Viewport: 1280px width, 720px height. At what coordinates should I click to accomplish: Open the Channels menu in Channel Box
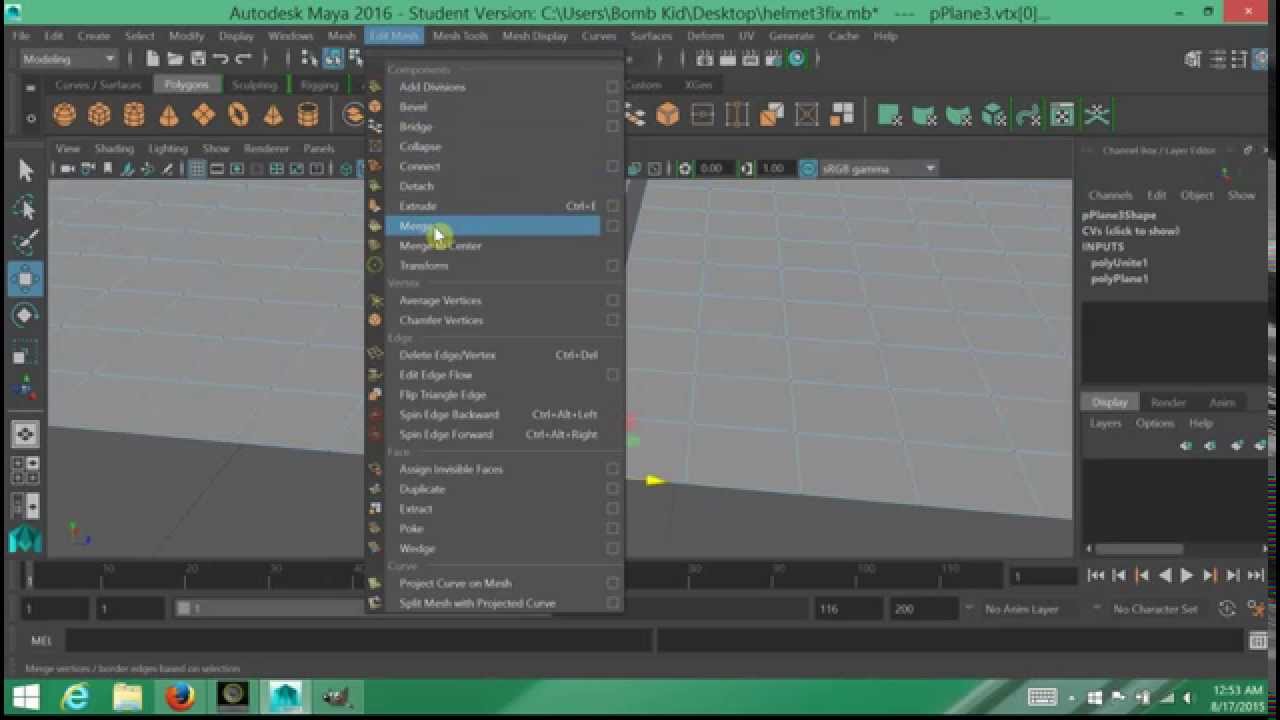(1110, 195)
